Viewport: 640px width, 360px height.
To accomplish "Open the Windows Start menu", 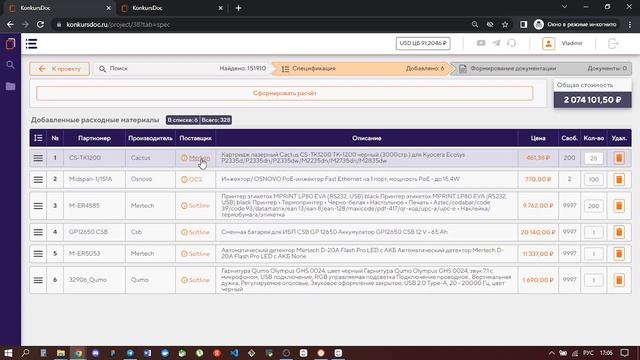I will click(8, 353).
